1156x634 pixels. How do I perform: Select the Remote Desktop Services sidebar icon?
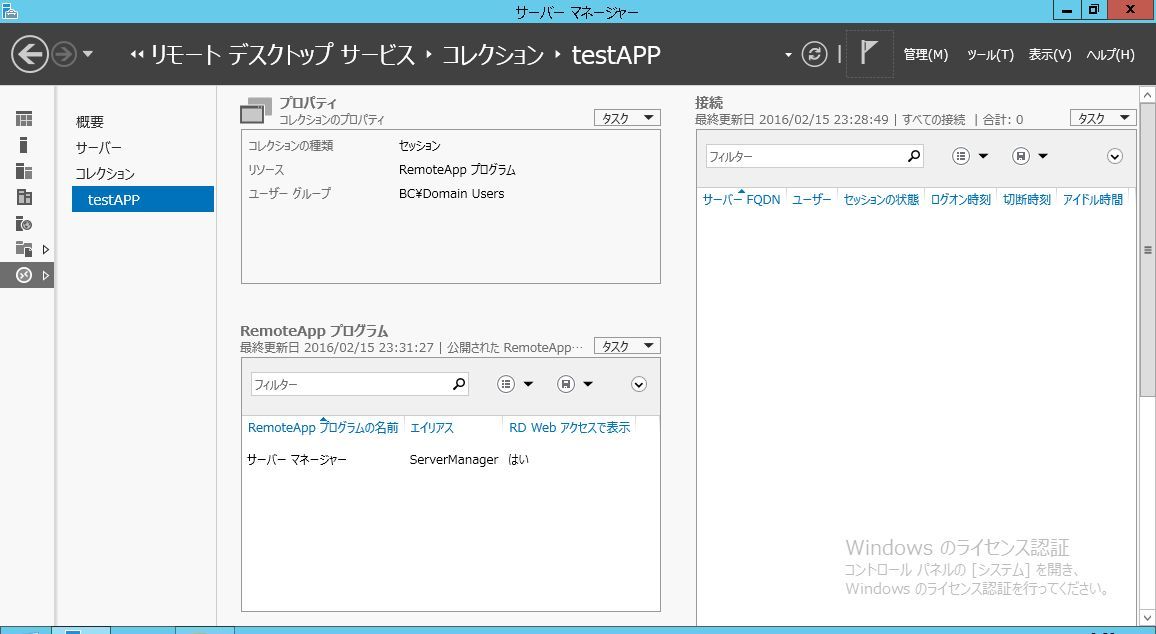pyautogui.click(x=24, y=275)
